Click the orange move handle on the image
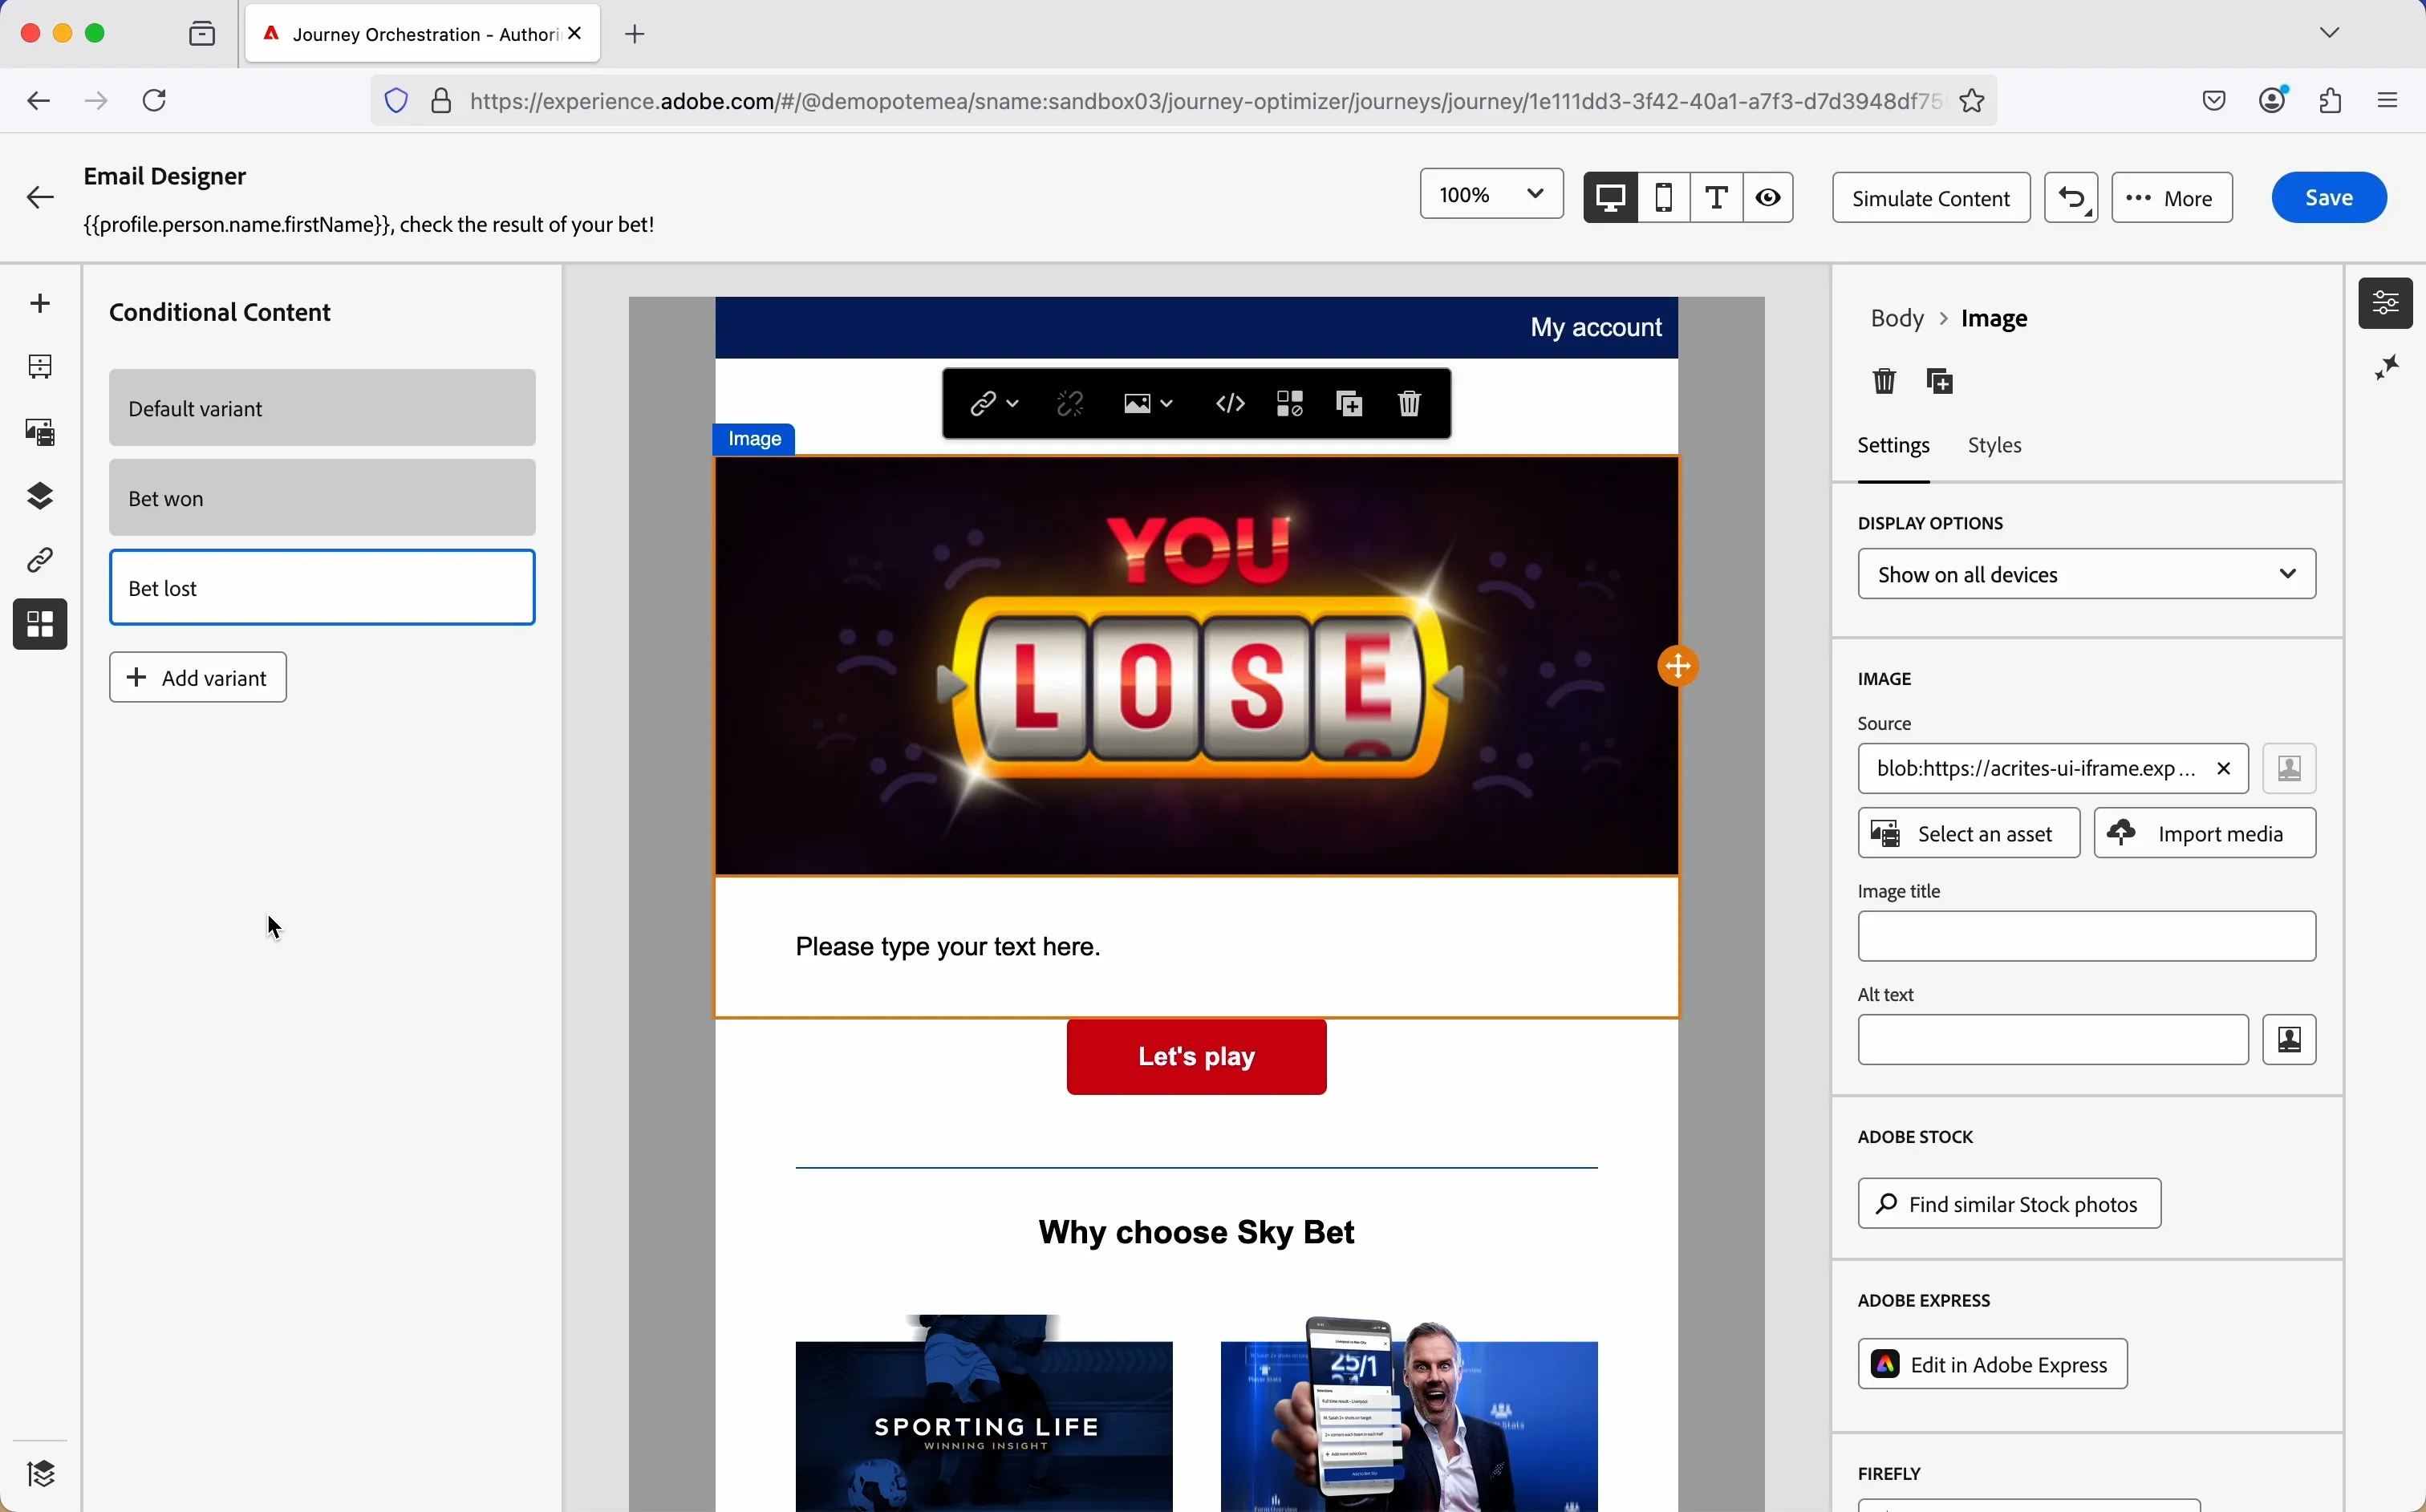This screenshot has height=1512, width=2426. (1679, 666)
